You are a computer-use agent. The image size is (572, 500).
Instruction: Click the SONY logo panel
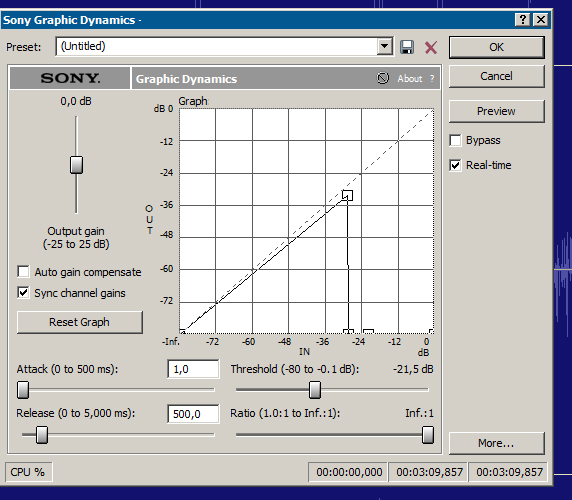pos(70,78)
